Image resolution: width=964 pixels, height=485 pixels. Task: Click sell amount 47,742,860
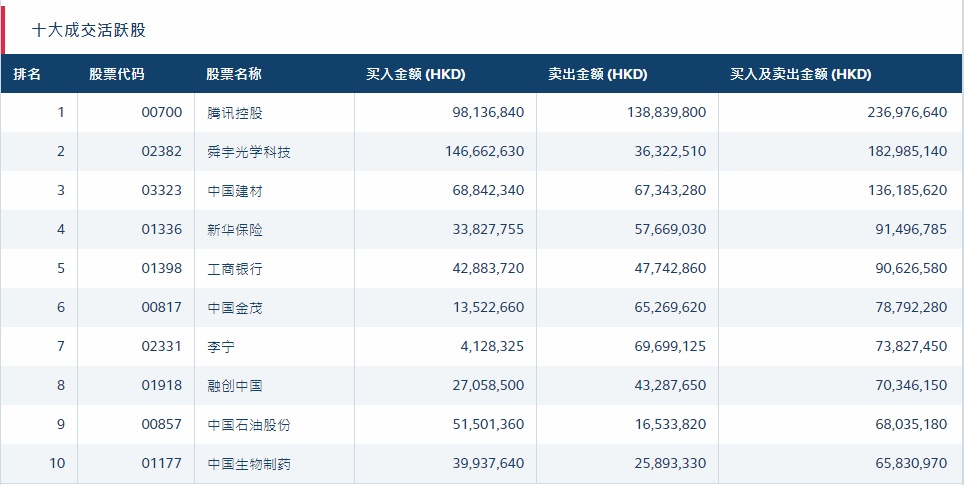(x=669, y=269)
